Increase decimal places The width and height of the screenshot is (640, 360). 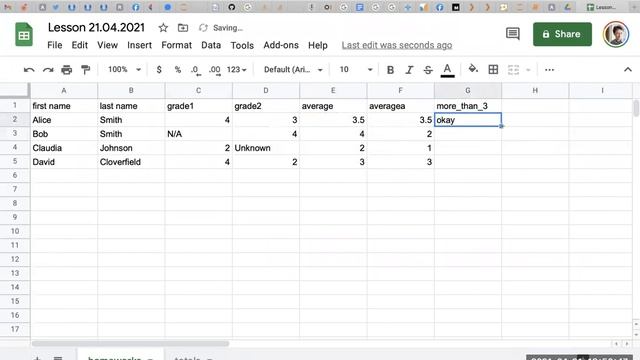point(215,70)
